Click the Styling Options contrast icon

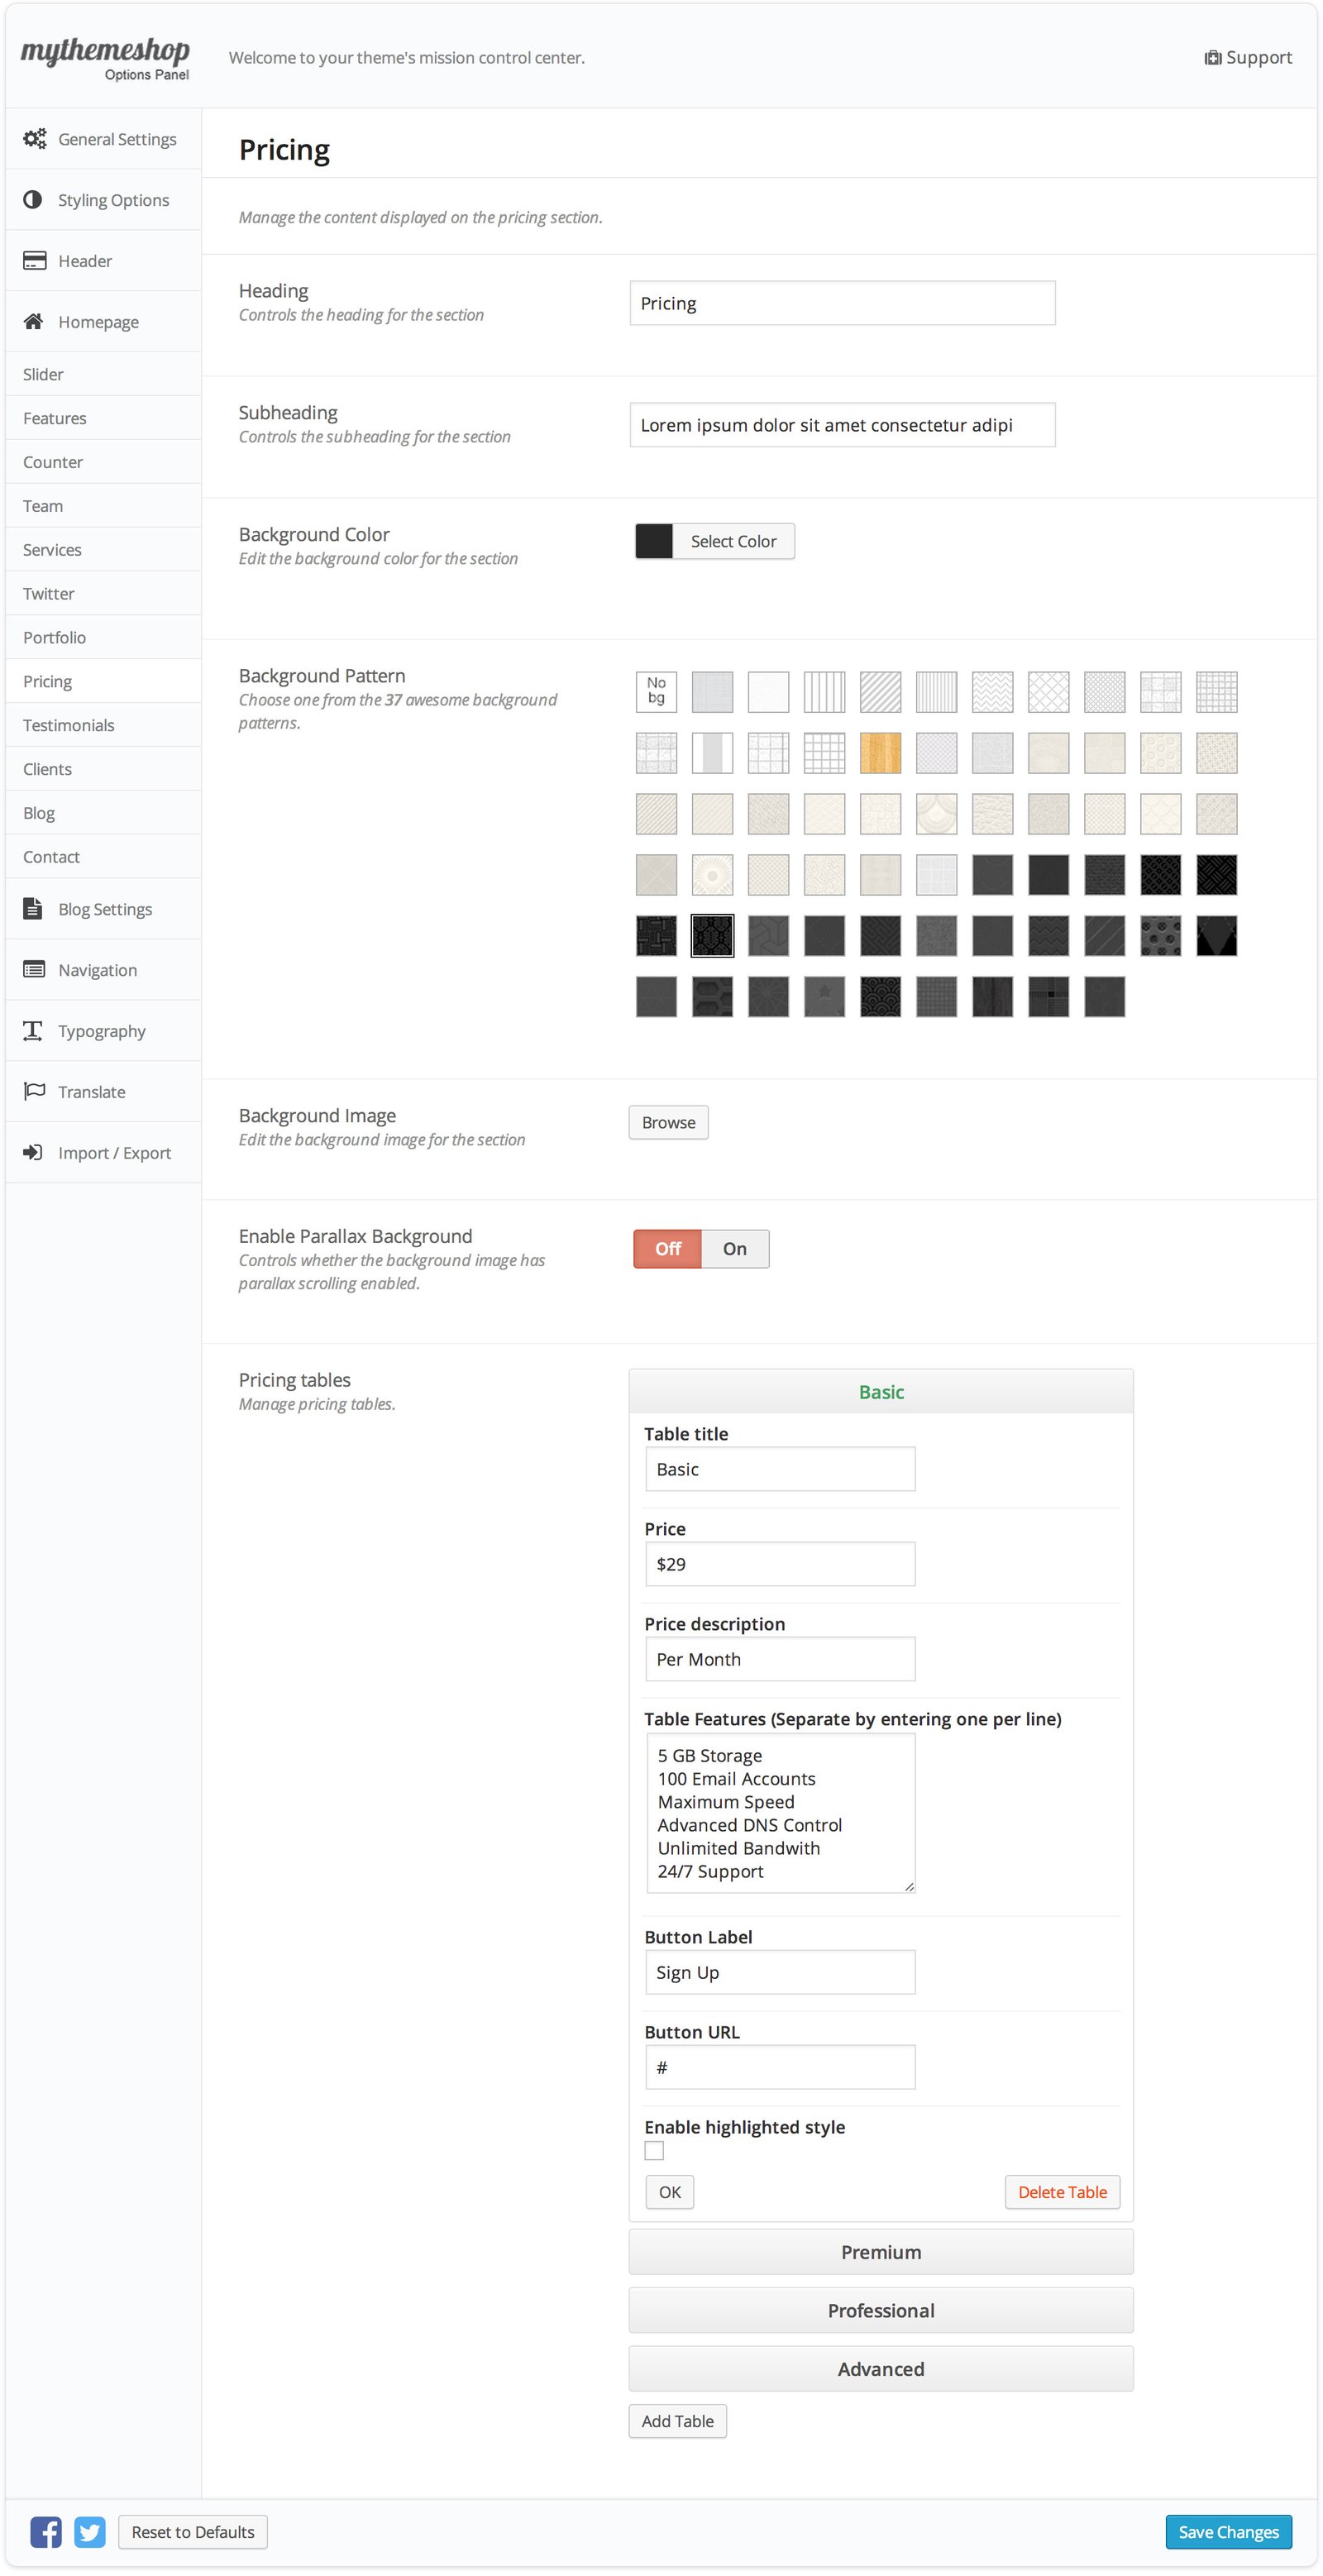(x=33, y=200)
